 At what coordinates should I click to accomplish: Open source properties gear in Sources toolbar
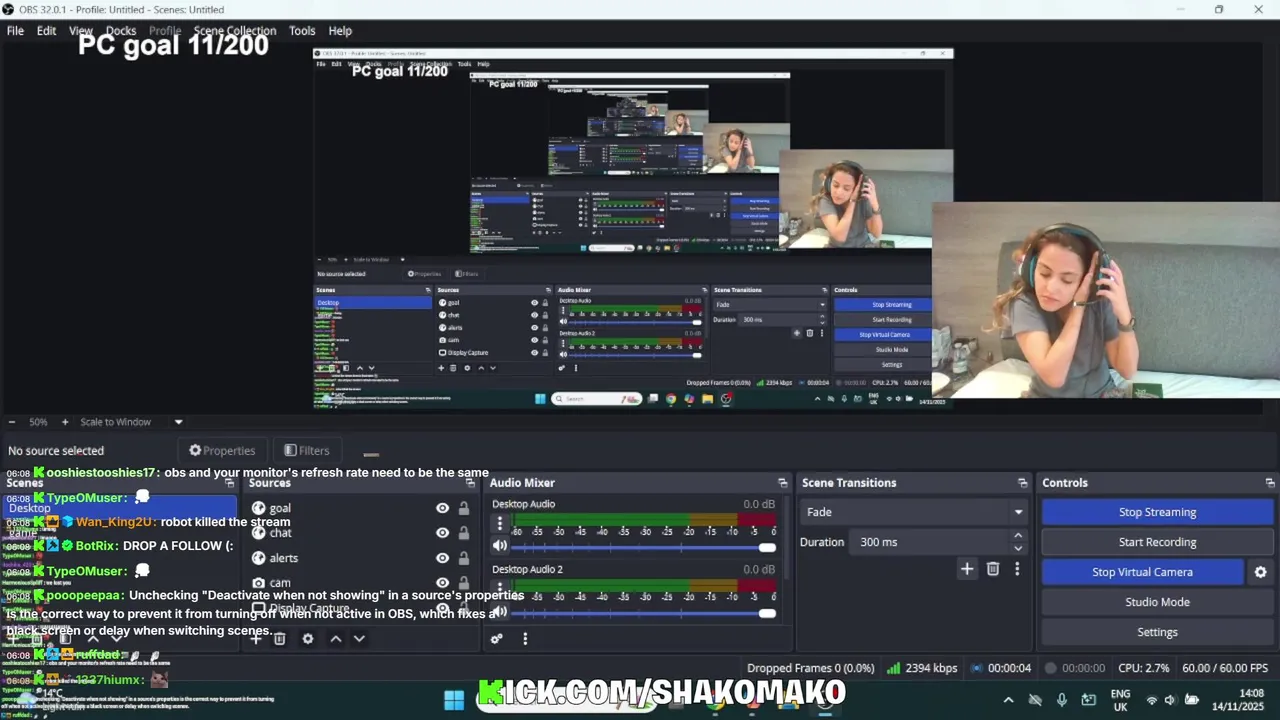click(308, 639)
